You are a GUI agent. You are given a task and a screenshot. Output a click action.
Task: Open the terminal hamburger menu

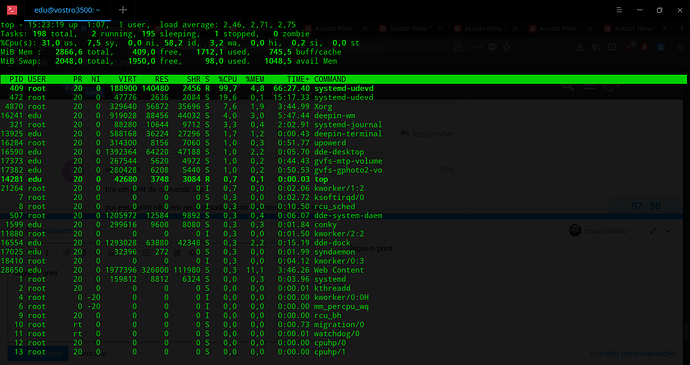(x=619, y=10)
